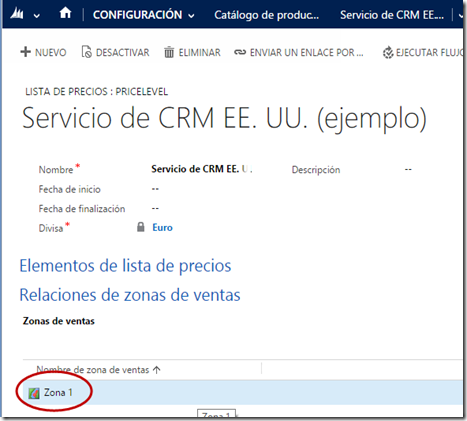This screenshot has height=421, width=467.
Task: Click the NUEVO command label
Action: click(x=51, y=53)
